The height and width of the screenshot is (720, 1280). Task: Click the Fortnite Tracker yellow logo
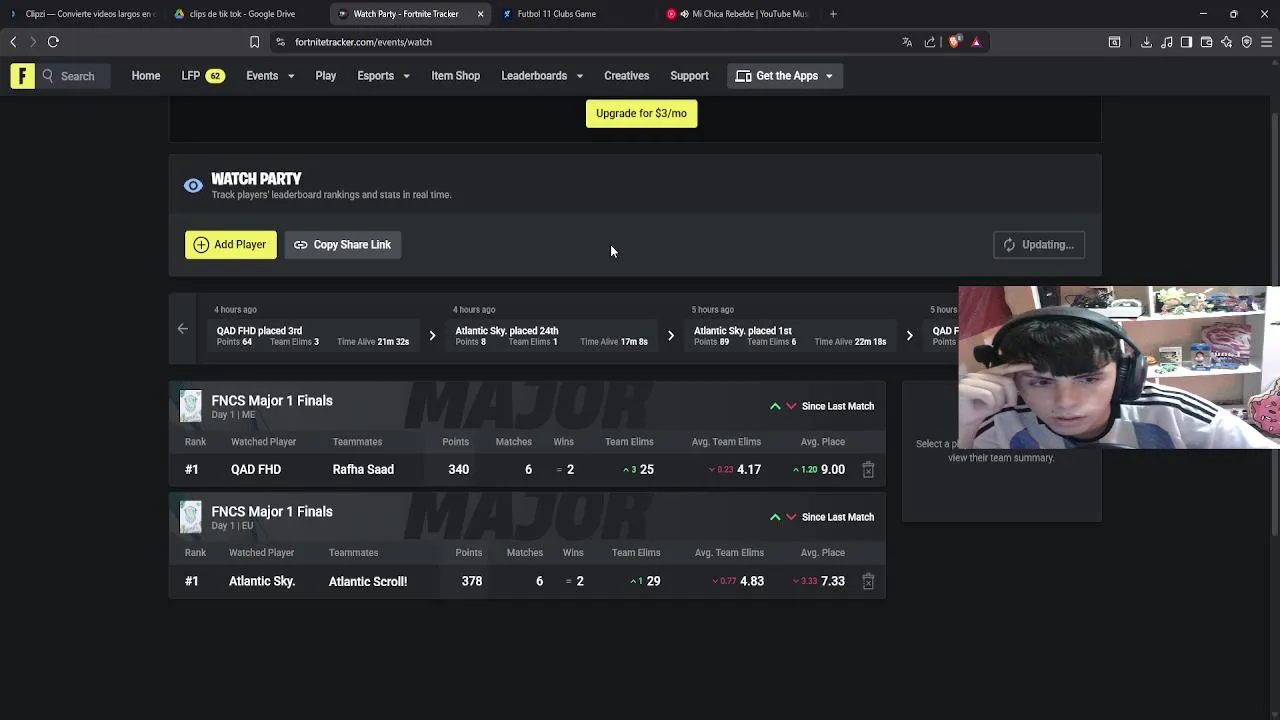tap(22, 76)
